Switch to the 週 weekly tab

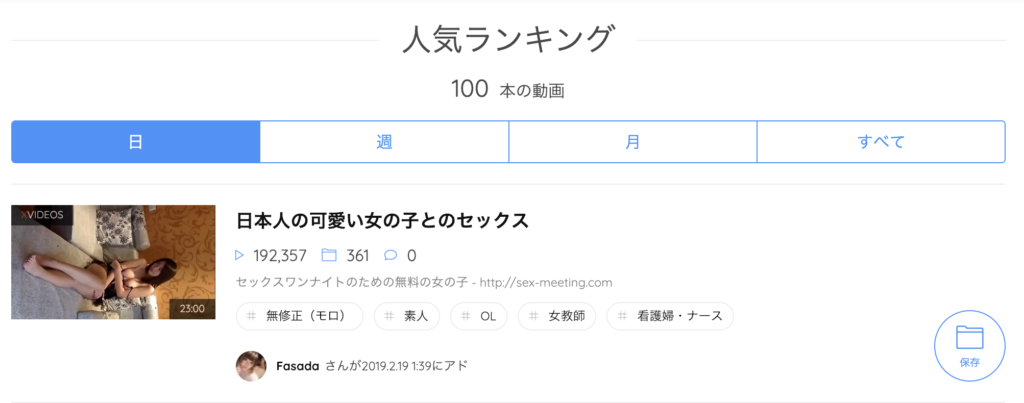click(384, 142)
